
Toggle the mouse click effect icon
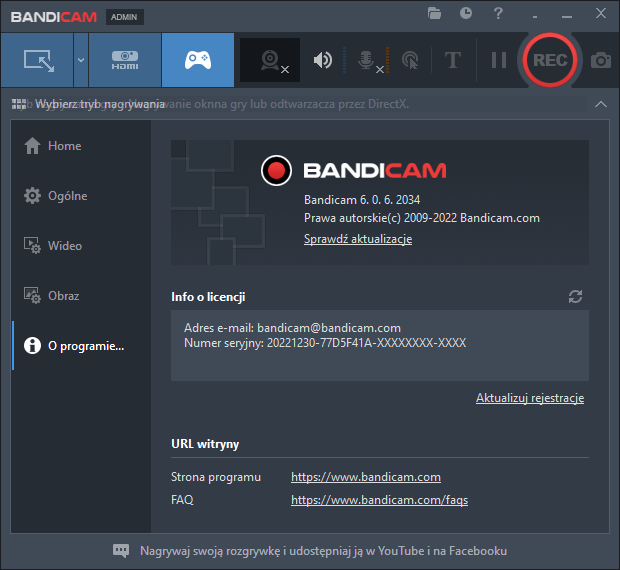click(x=410, y=60)
